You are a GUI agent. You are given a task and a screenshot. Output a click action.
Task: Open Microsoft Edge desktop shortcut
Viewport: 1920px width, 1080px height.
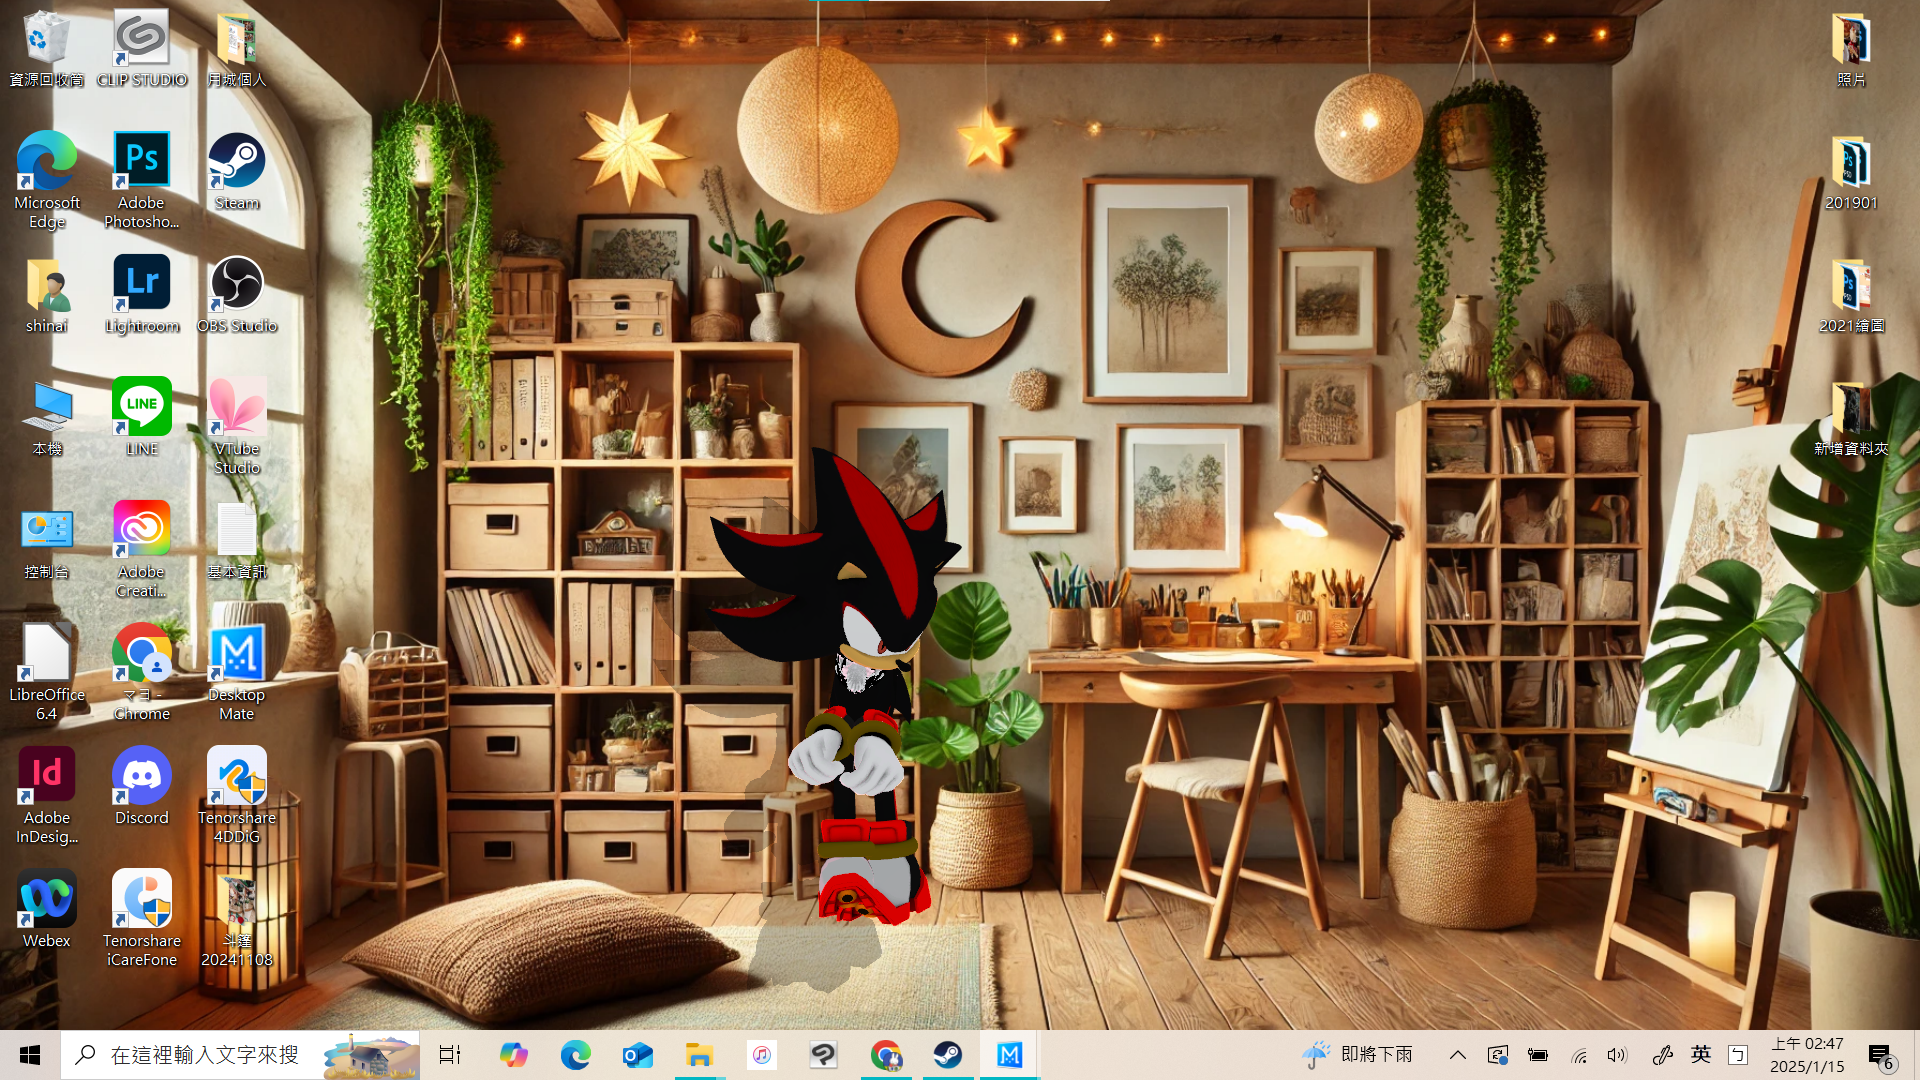pyautogui.click(x=46, y=180)
